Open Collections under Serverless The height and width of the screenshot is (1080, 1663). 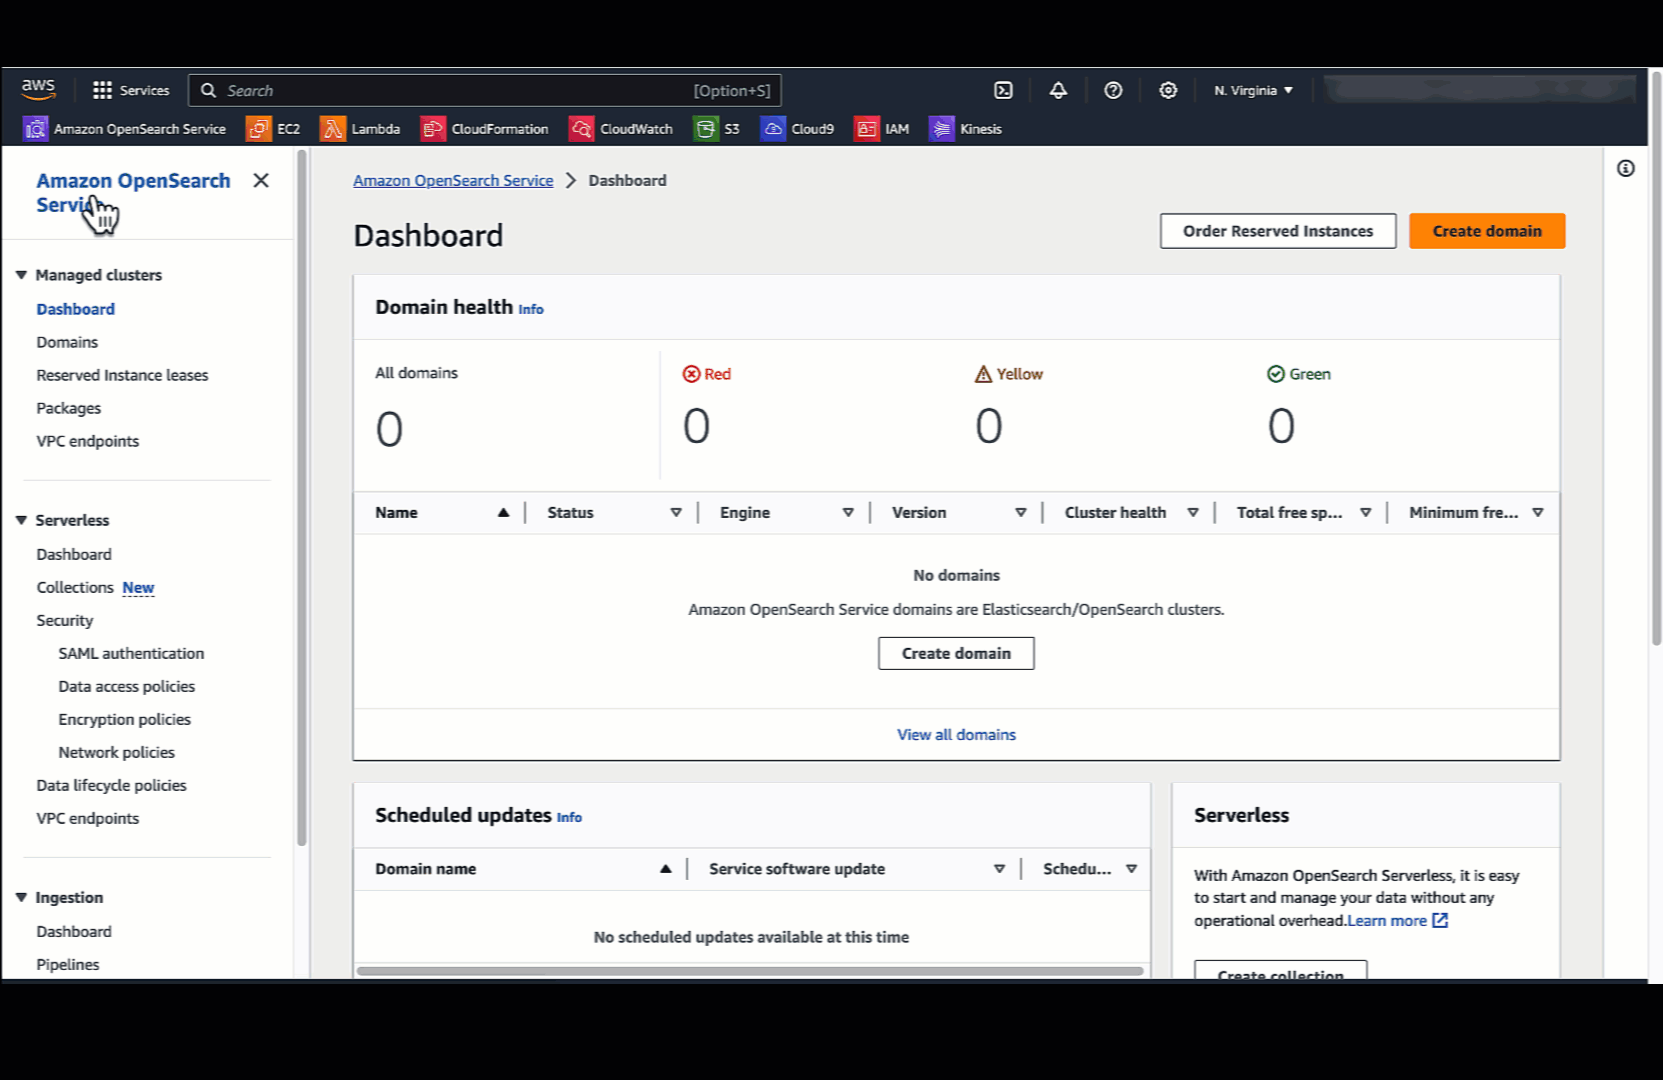click(75, 587)
